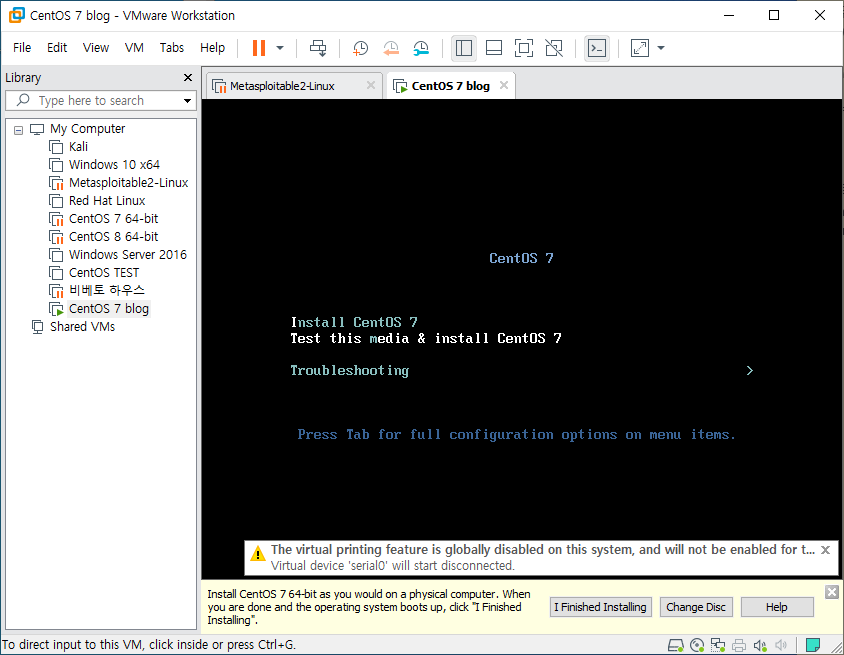Image resolution: width=844 pixels, height=655 pixels.
Task: Revert VM to previous snapshot
Action: tap(391, 48)
